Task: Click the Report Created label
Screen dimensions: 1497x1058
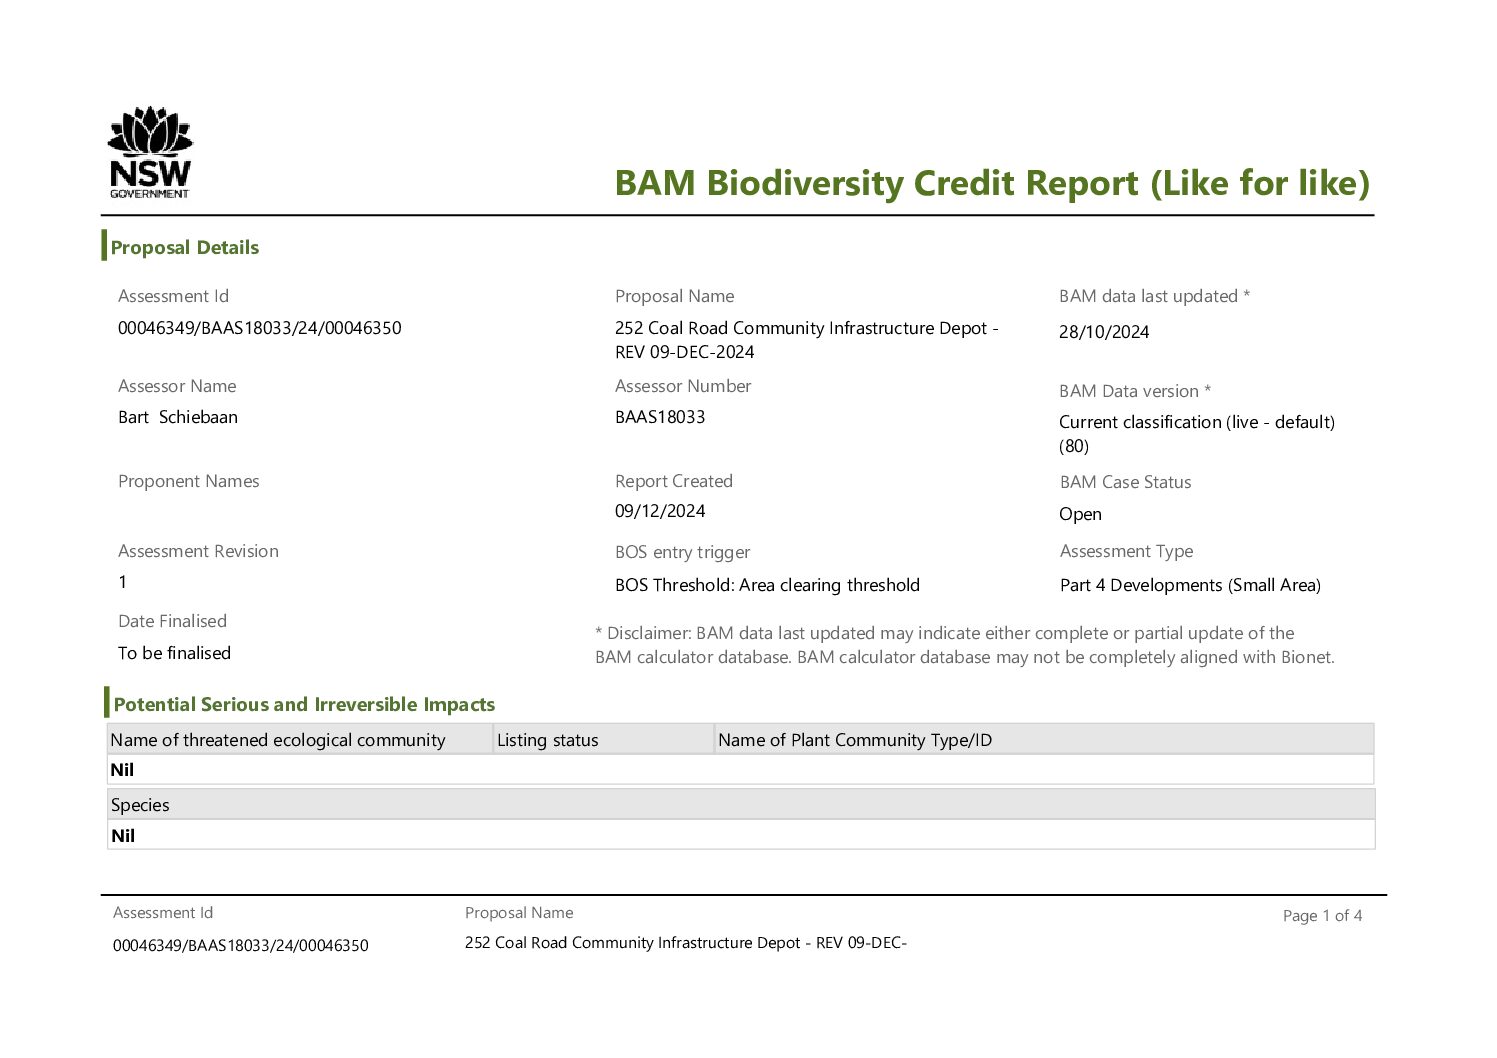Action: click(674, 481)
